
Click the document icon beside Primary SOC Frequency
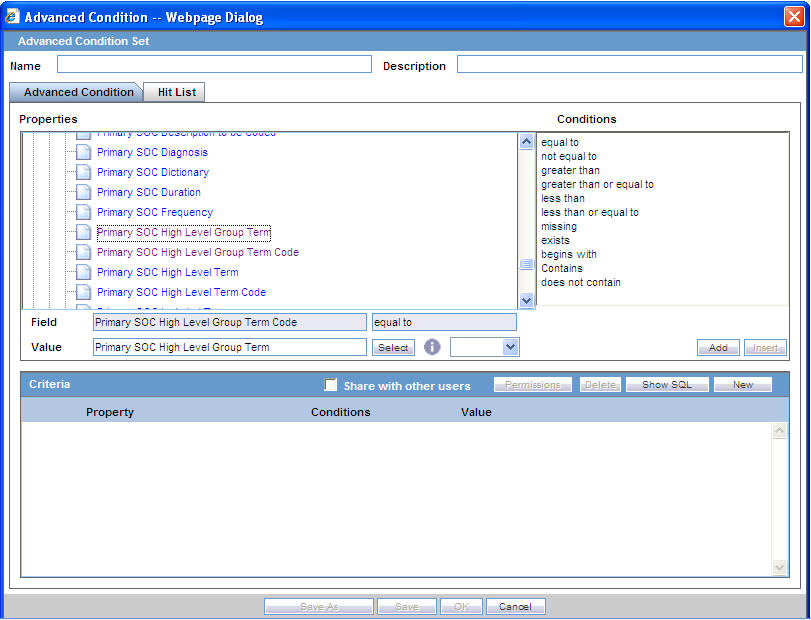[82, 212]
